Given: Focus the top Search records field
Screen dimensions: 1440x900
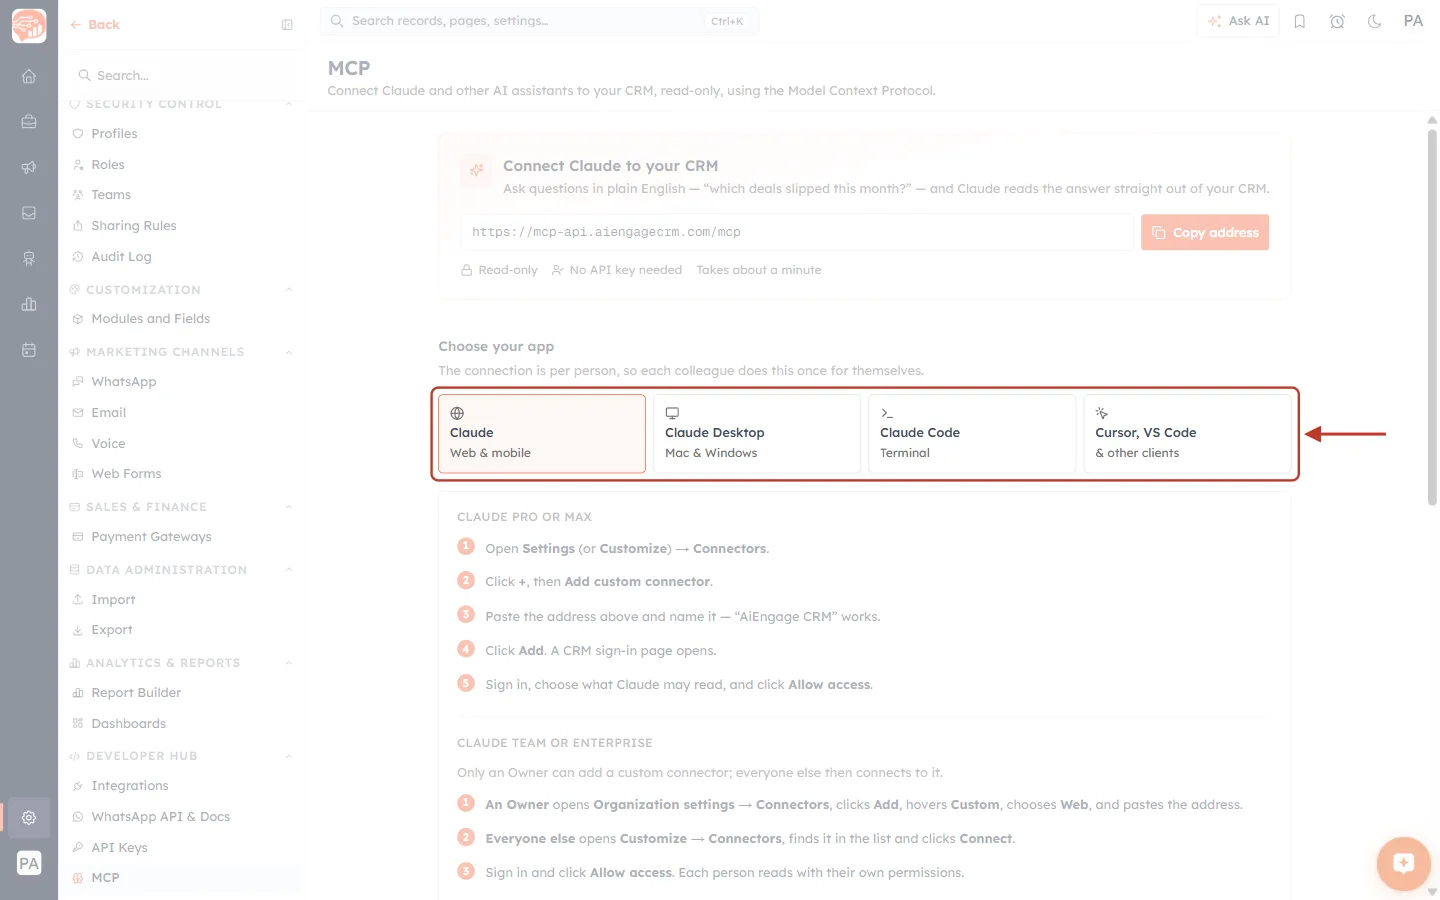Looking at the screenshot, I should [x=539, y=21].
